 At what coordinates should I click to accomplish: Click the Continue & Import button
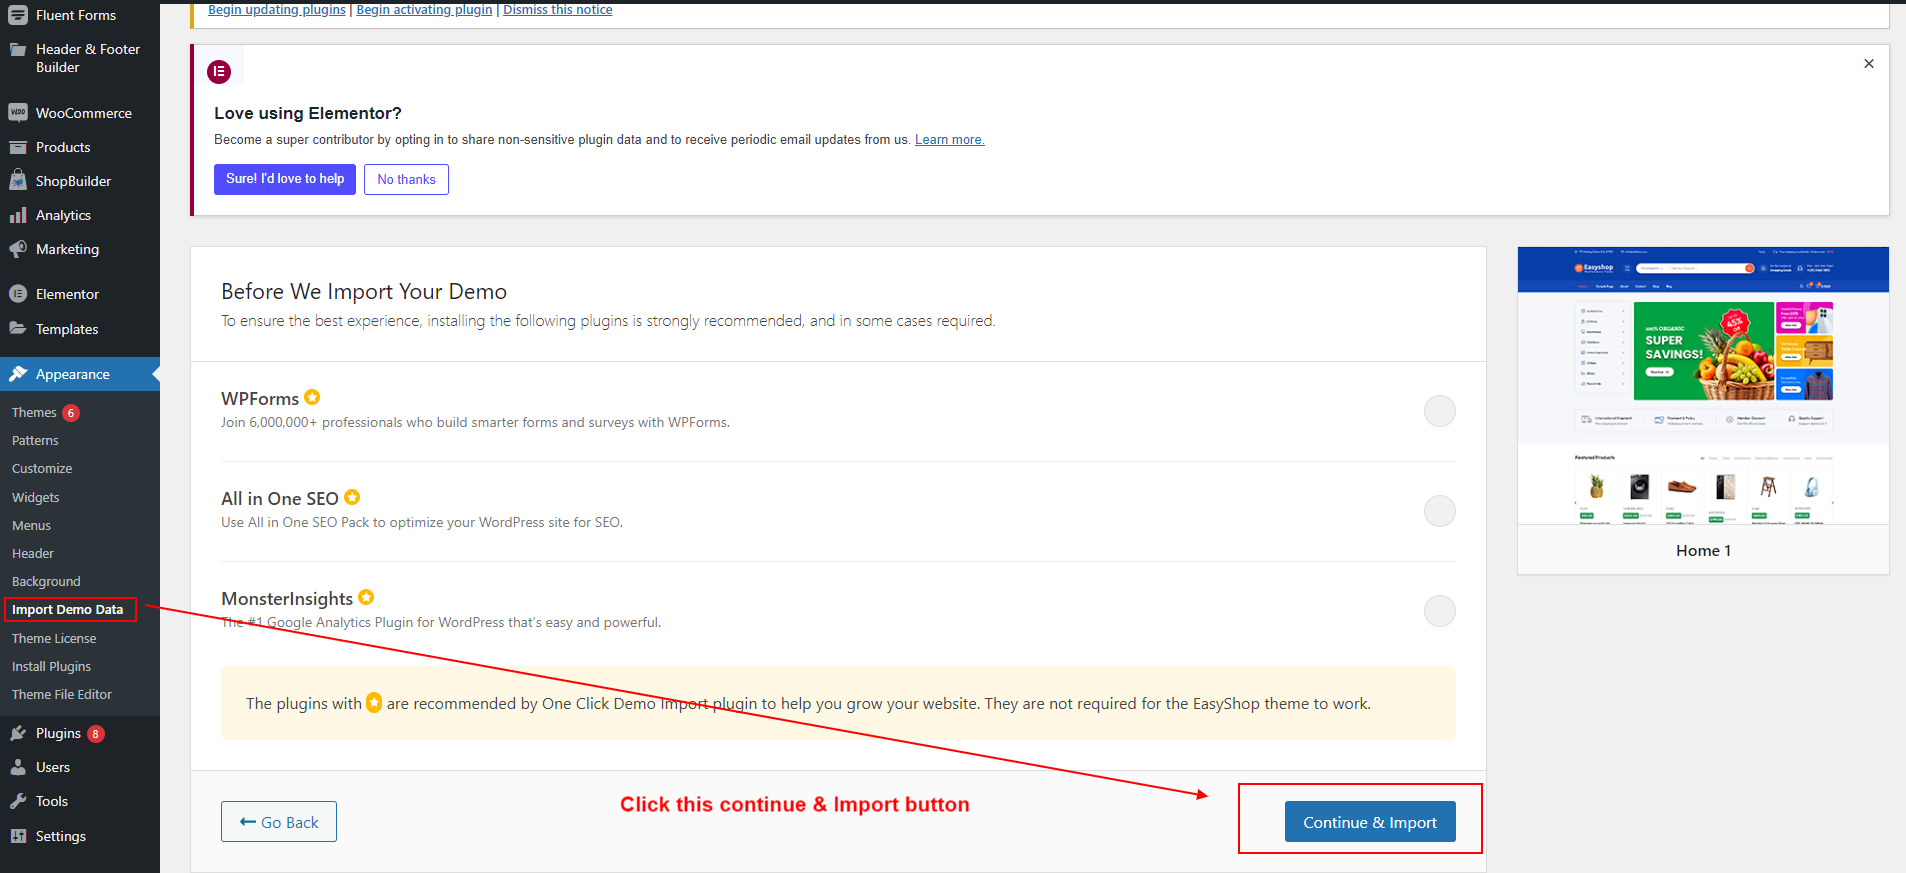[x=1370, y=822]
